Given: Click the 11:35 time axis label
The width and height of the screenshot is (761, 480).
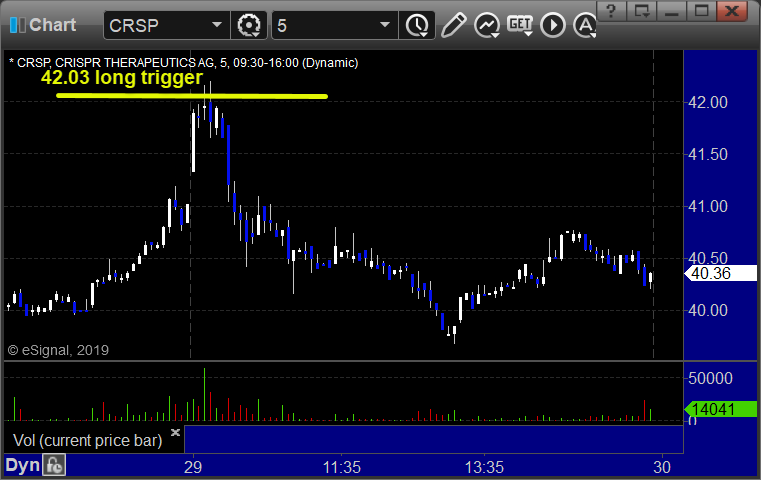Looking at the screenshot, I should point(342,467).
